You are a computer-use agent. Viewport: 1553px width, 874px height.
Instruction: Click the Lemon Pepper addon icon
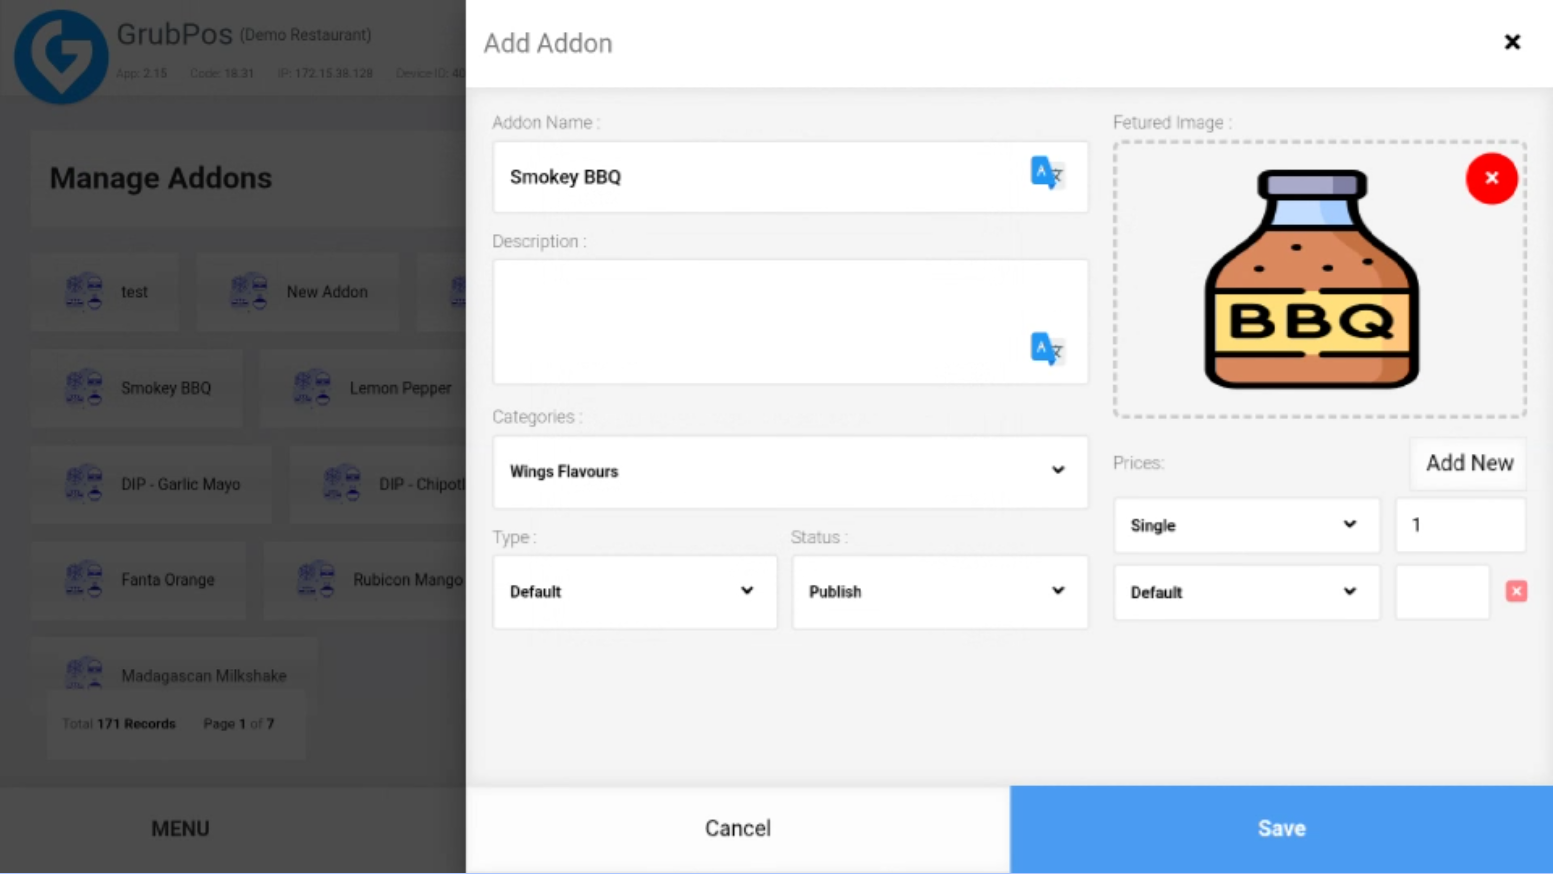(x=312, y=387)
